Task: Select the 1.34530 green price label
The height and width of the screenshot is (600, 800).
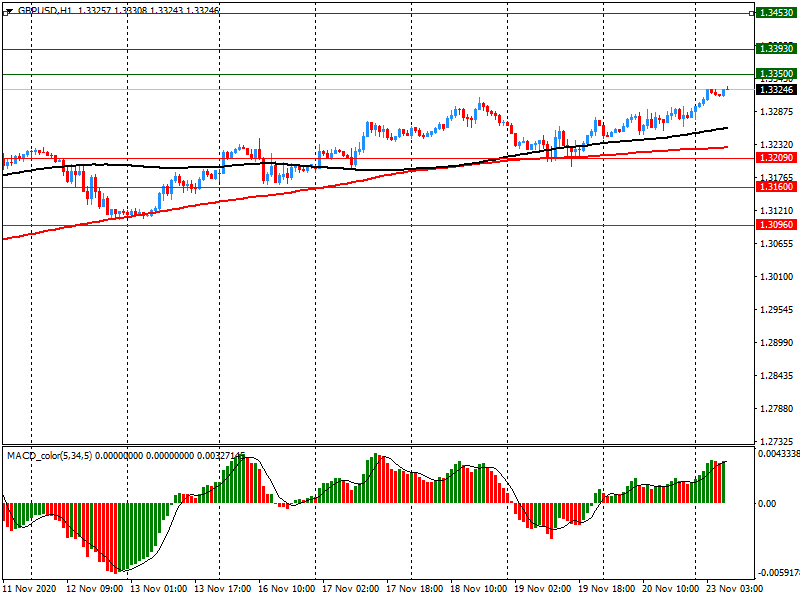Action: click(776, 13)
